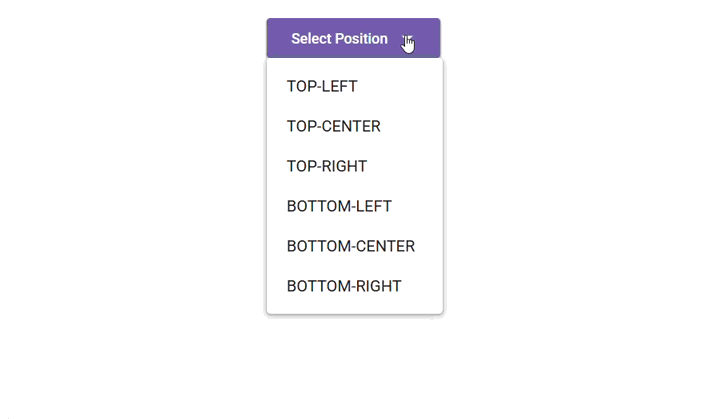
Task: Click the dropdown arrow beside Select Position
Action: pyautogui.click(x=407, y=39)
